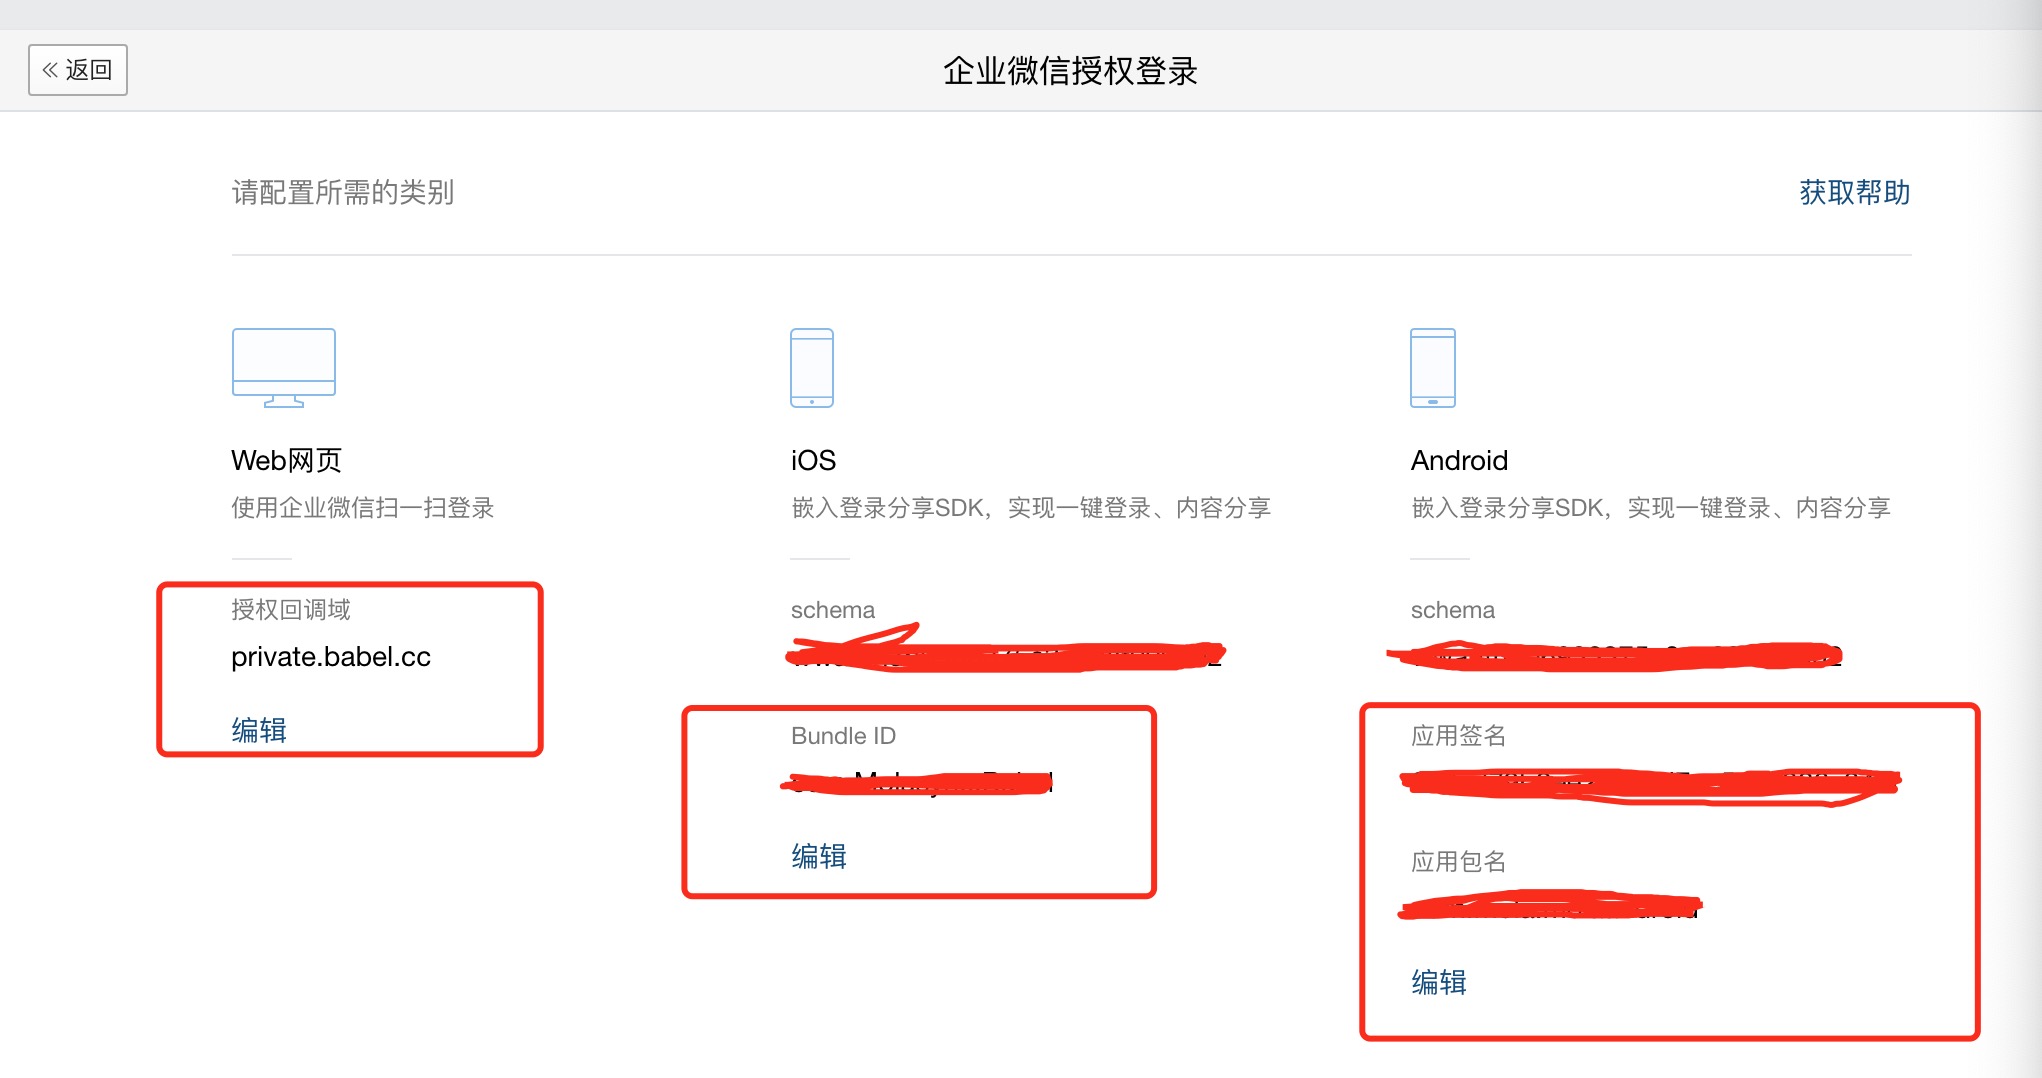2042x1078 pixels.
Task: Click the iOS SDK description text
Action: tap(1031, 508)
